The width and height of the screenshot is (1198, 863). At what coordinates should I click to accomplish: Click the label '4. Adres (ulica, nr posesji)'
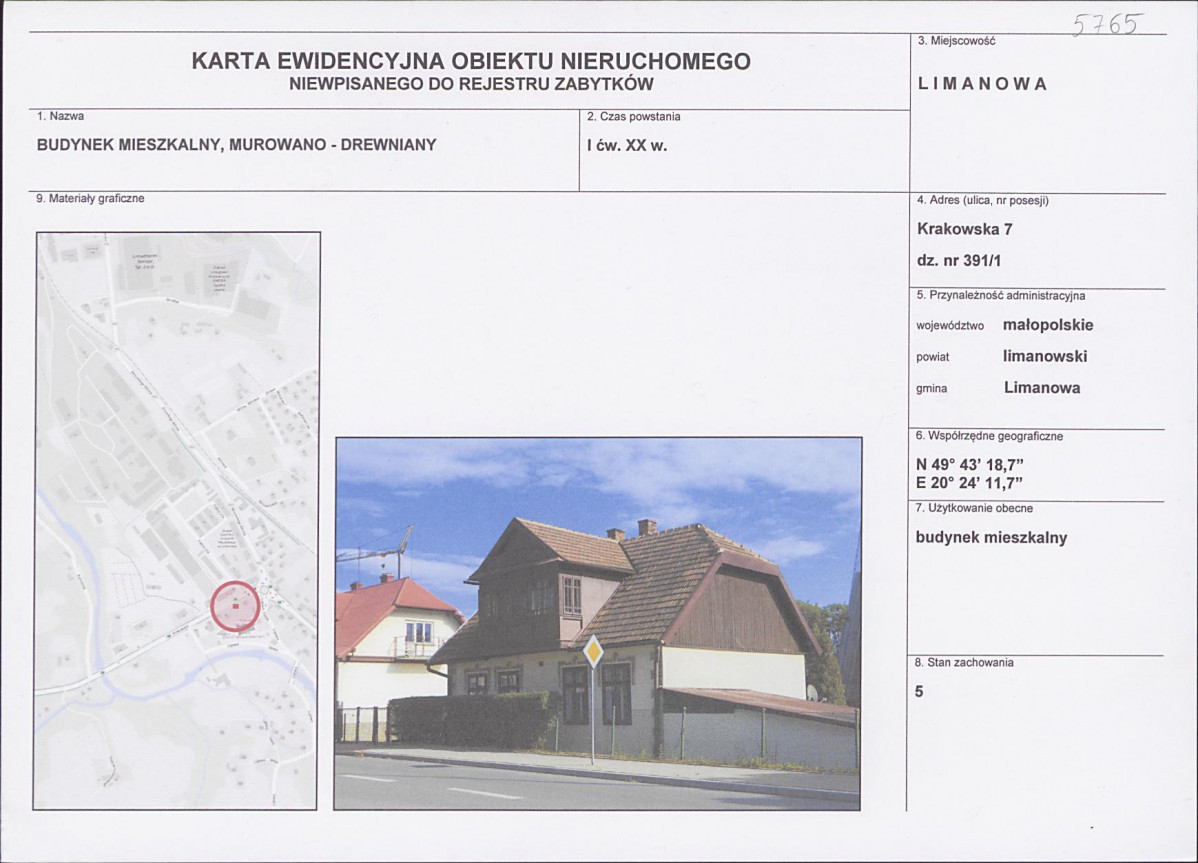coord(983,201)
